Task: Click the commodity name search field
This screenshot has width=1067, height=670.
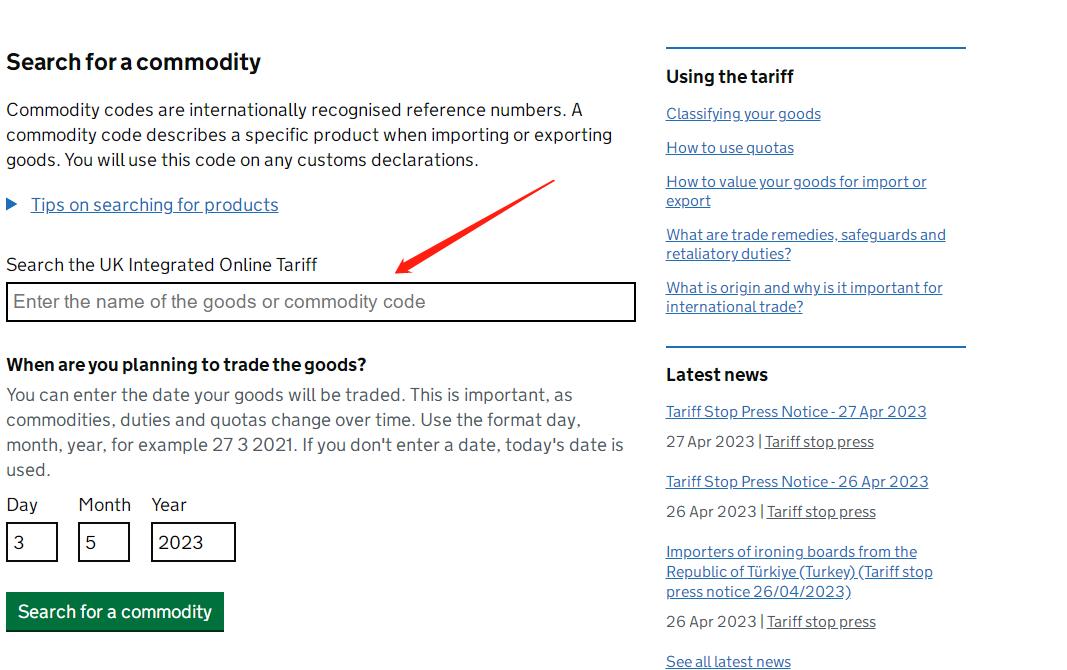Action: click(320, 302)
